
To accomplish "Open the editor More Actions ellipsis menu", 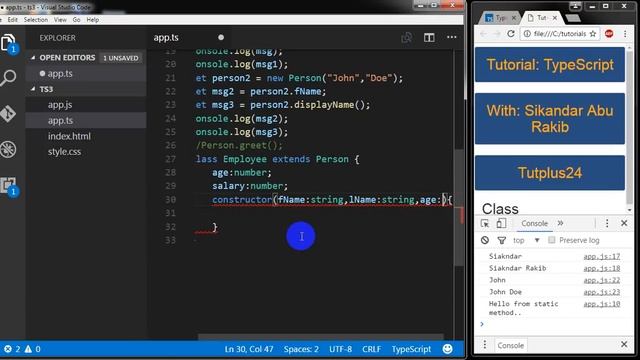I will point(451,37).
